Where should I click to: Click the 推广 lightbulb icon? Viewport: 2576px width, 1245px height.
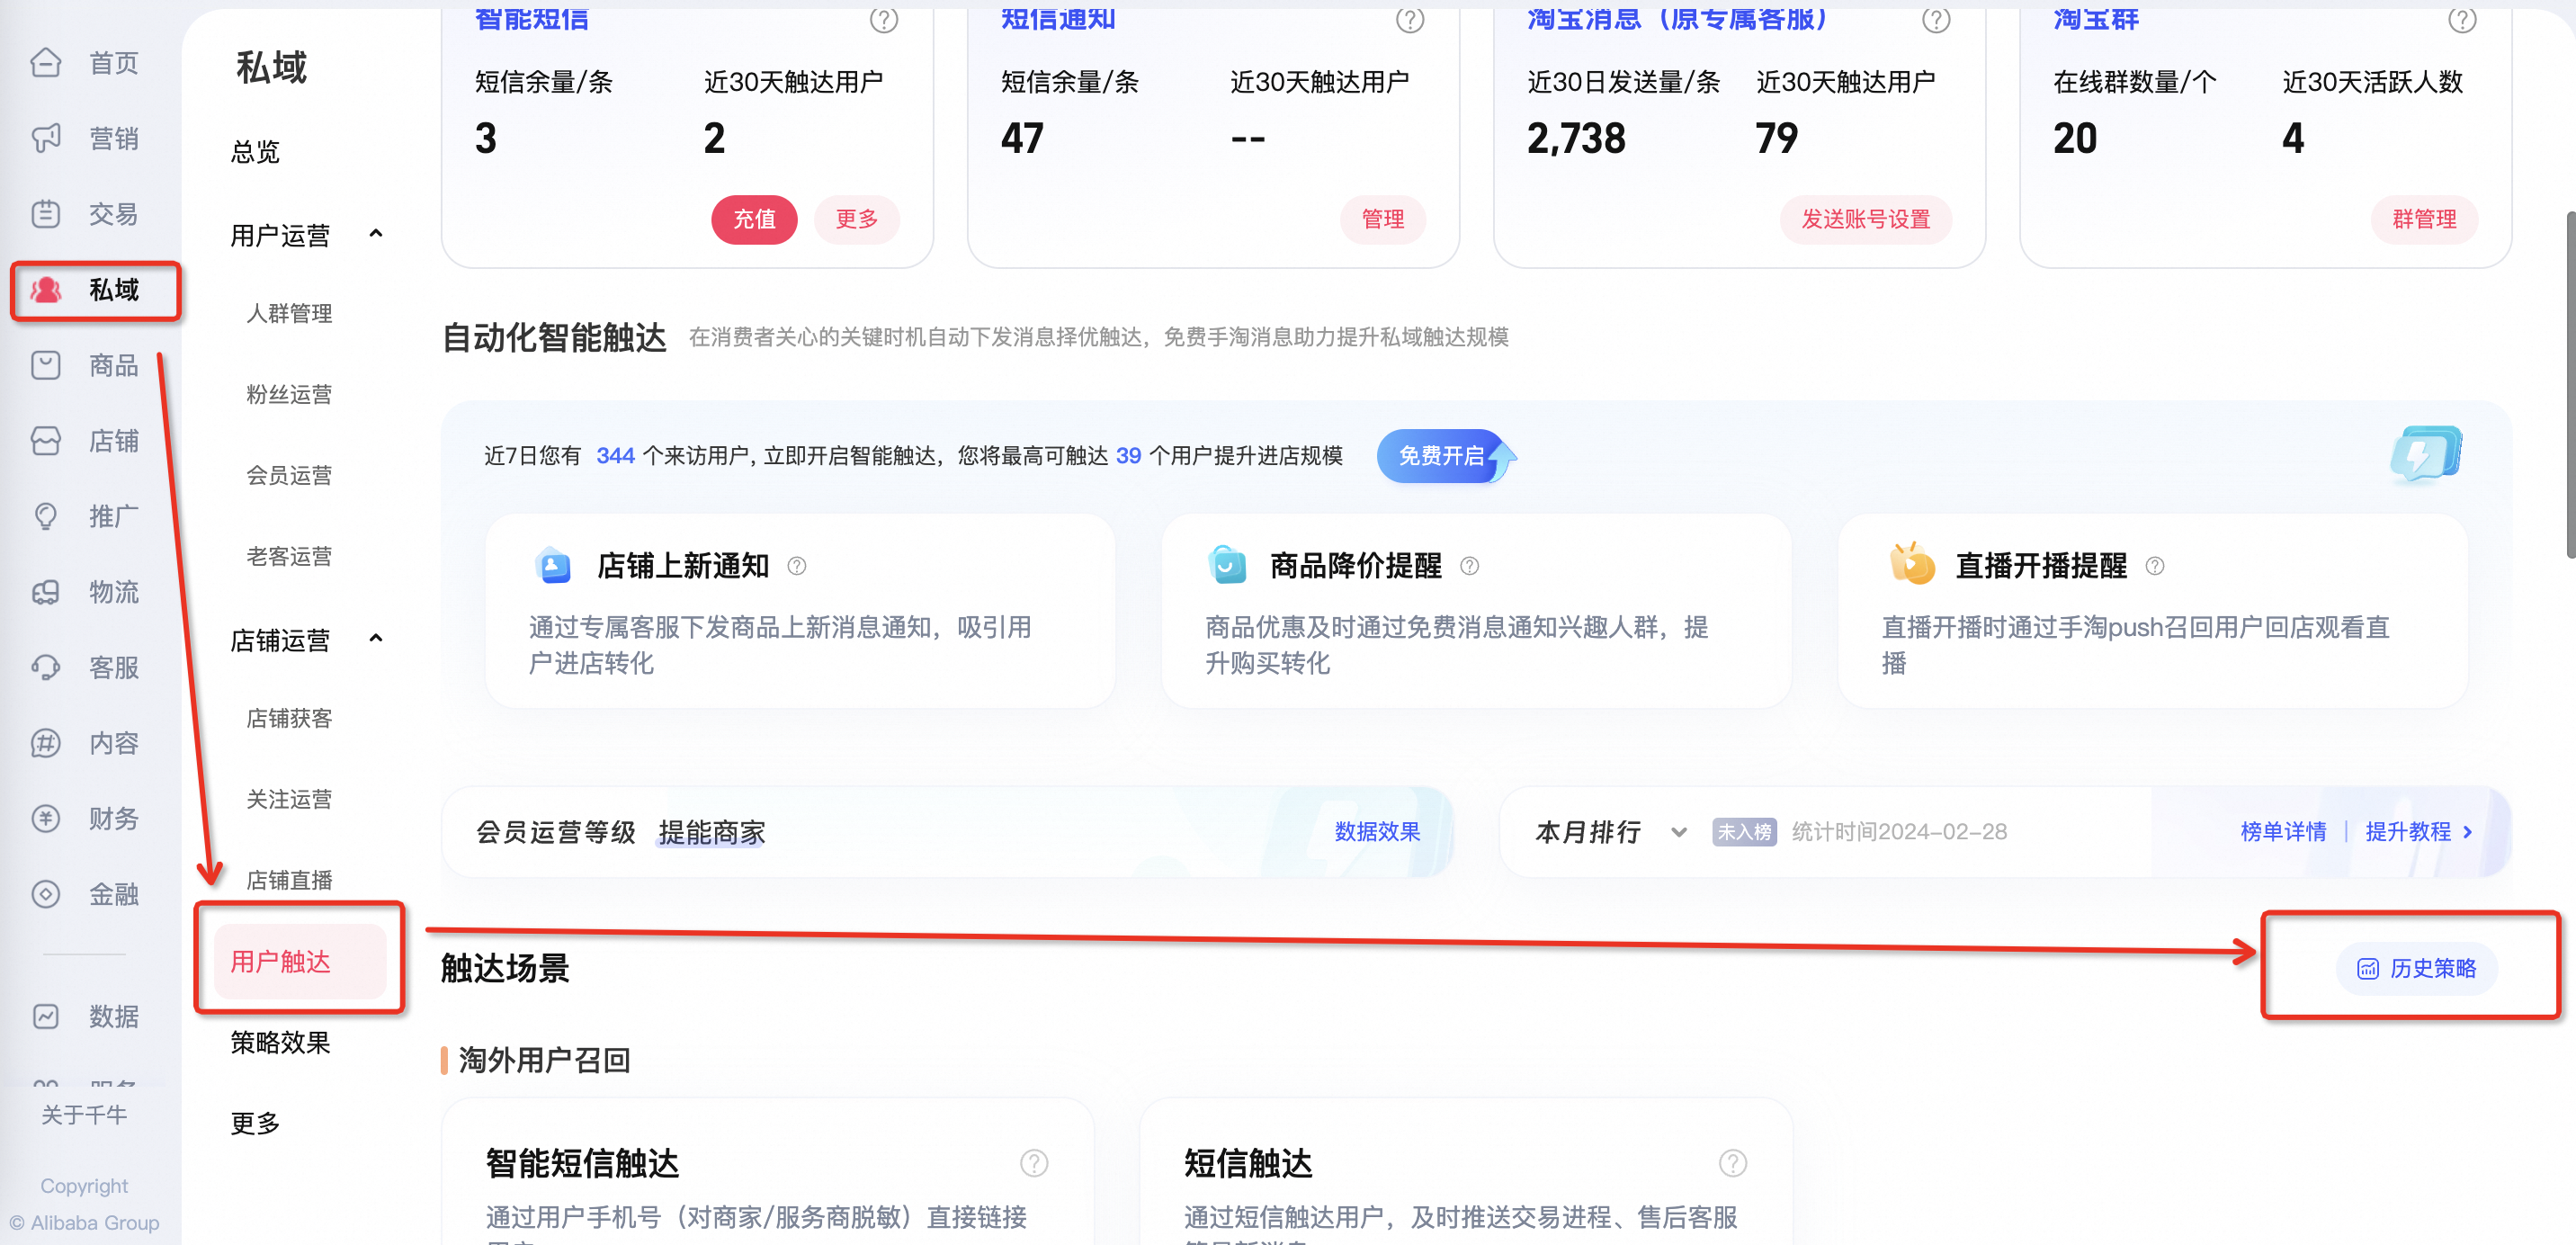pyautogui.click(x=45, y=516)
